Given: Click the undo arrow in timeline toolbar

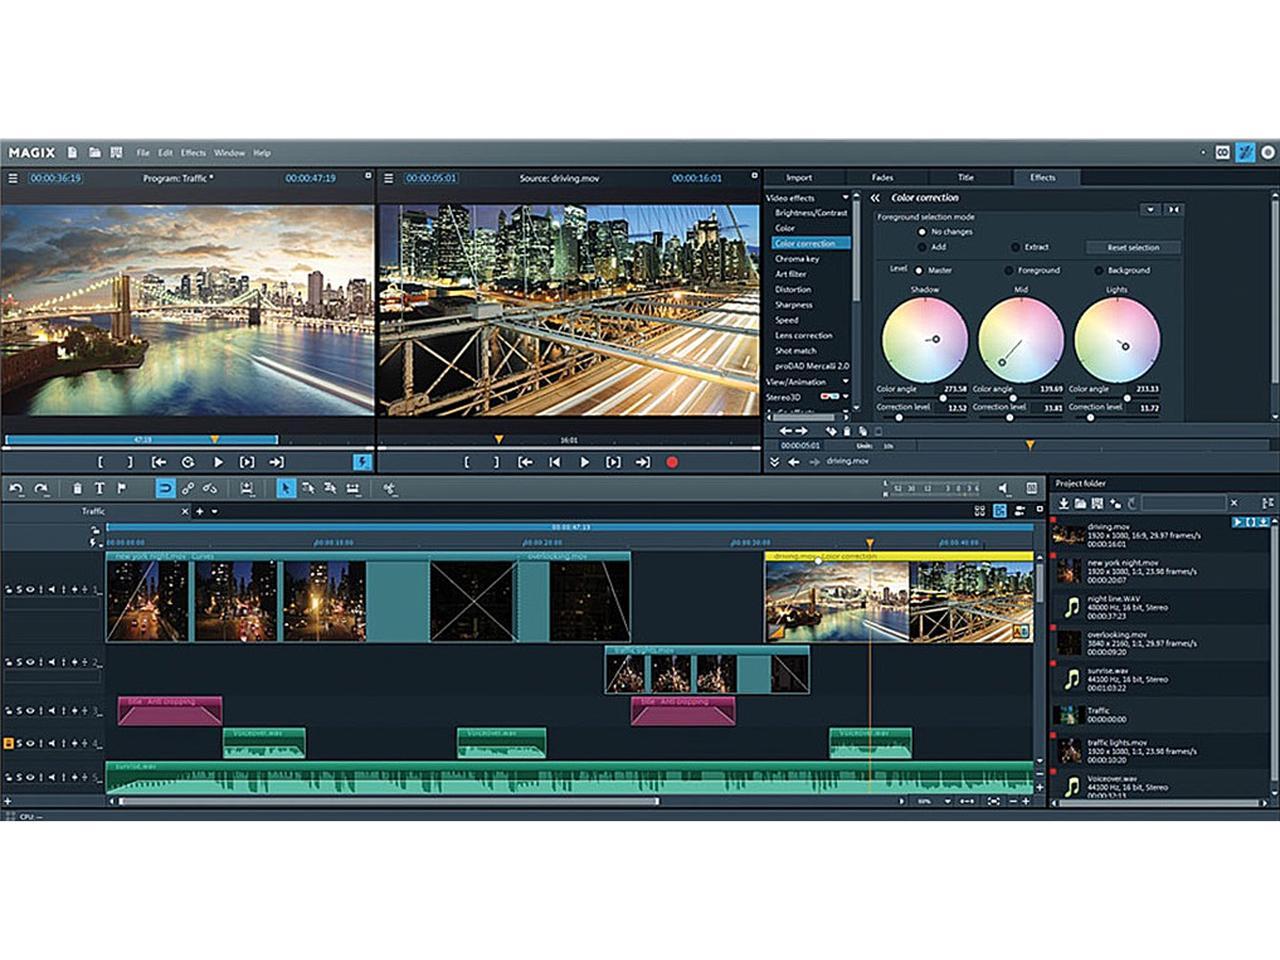Looking at the screenshot, I should [x=16, y=488].
